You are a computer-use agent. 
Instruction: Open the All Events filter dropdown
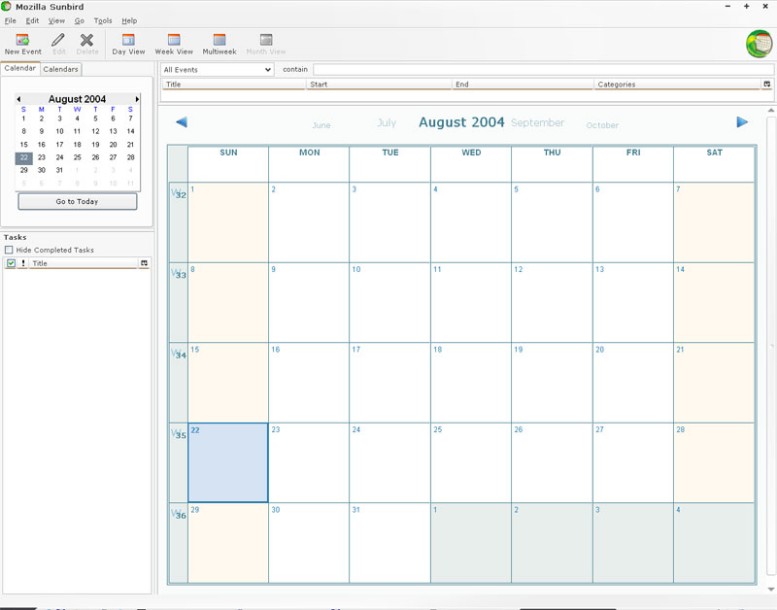coord(217,70)
